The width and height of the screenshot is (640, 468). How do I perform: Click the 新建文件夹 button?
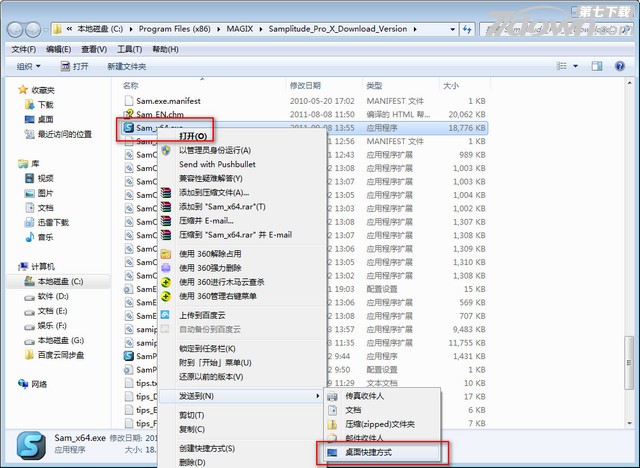[x=127, y=67]
